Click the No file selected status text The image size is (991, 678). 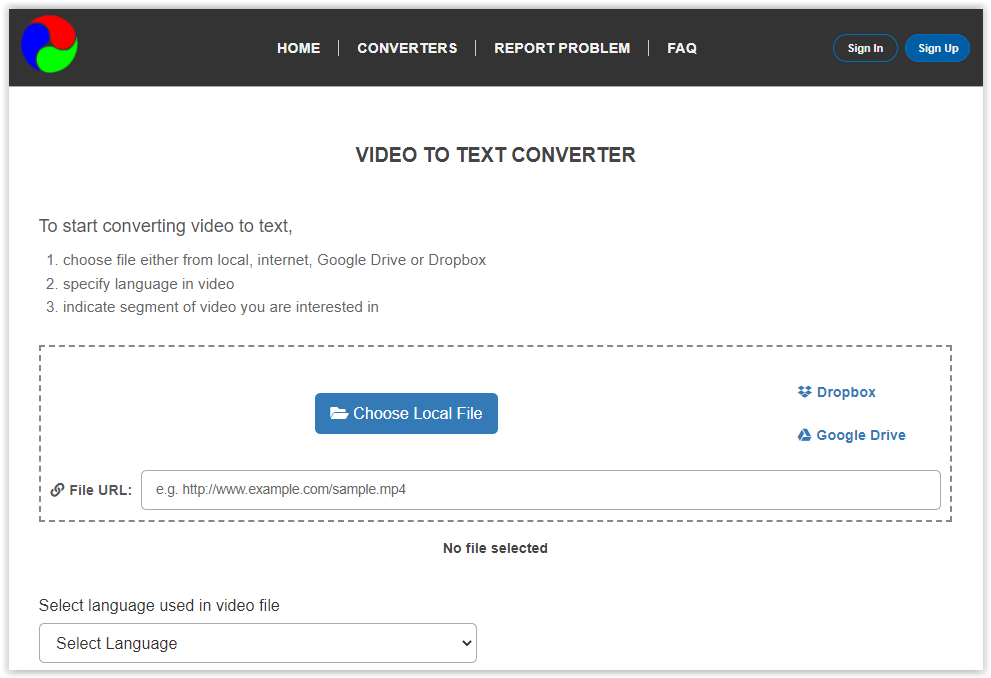[x=496, y=548]
